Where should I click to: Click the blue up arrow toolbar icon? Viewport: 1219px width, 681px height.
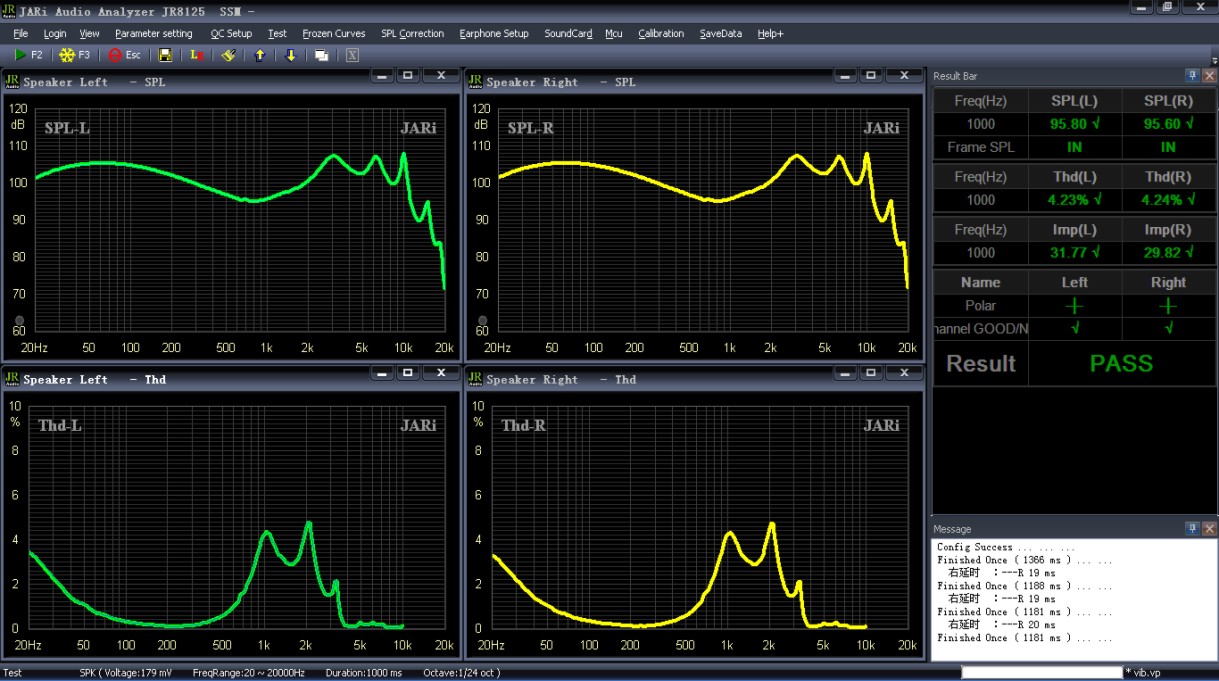(x=259, y=55)
